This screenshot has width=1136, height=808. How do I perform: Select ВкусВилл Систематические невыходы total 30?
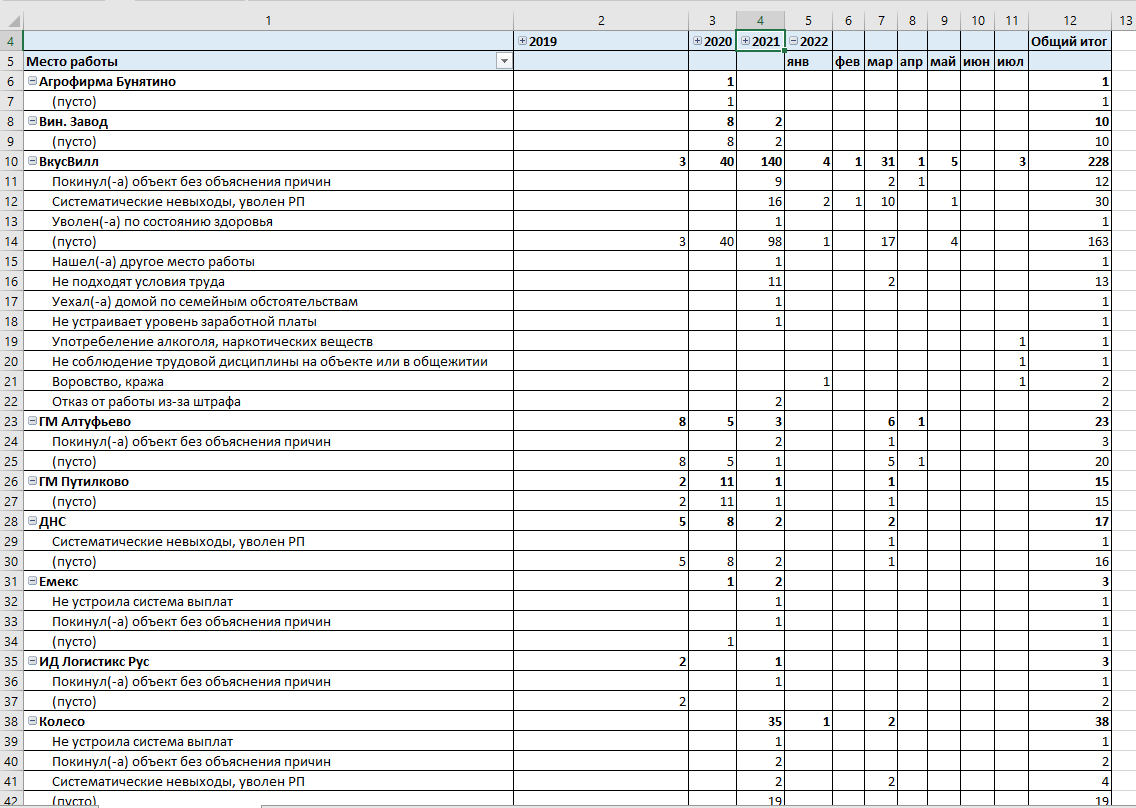tap(1069, 201)
